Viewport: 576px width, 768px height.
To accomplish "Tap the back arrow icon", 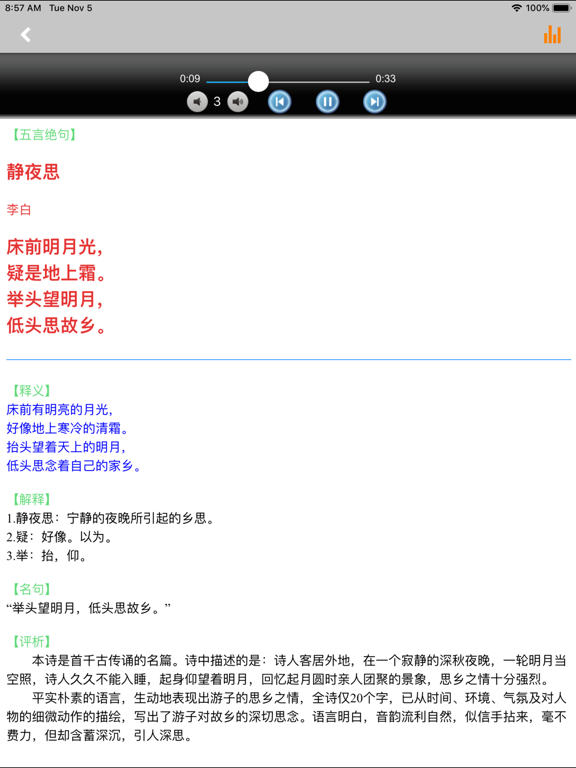I will tap(25, 35).
